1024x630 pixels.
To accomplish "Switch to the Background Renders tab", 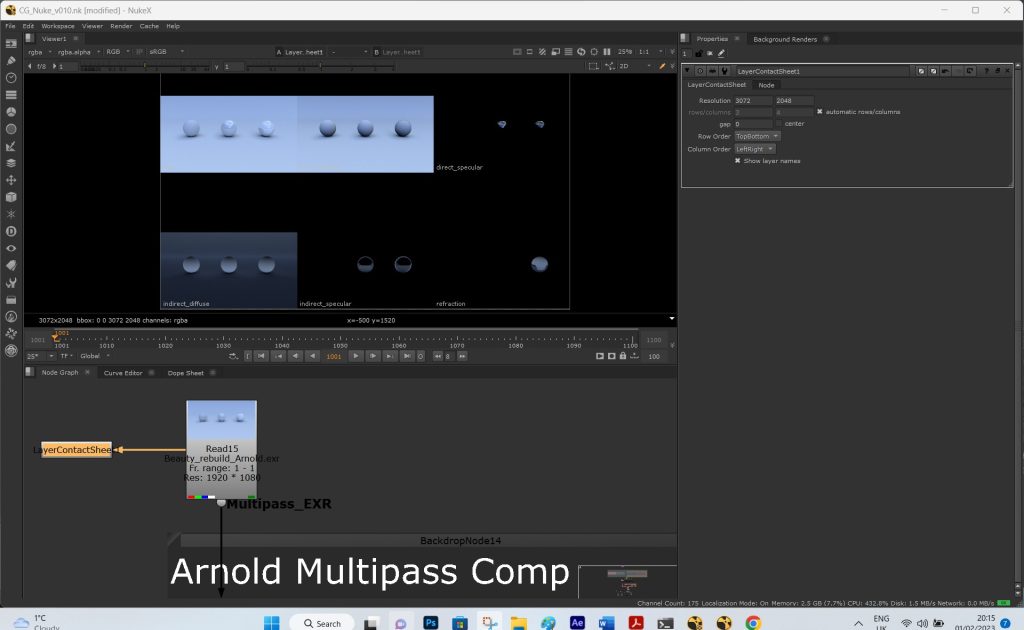I will (x=785, y=39).
